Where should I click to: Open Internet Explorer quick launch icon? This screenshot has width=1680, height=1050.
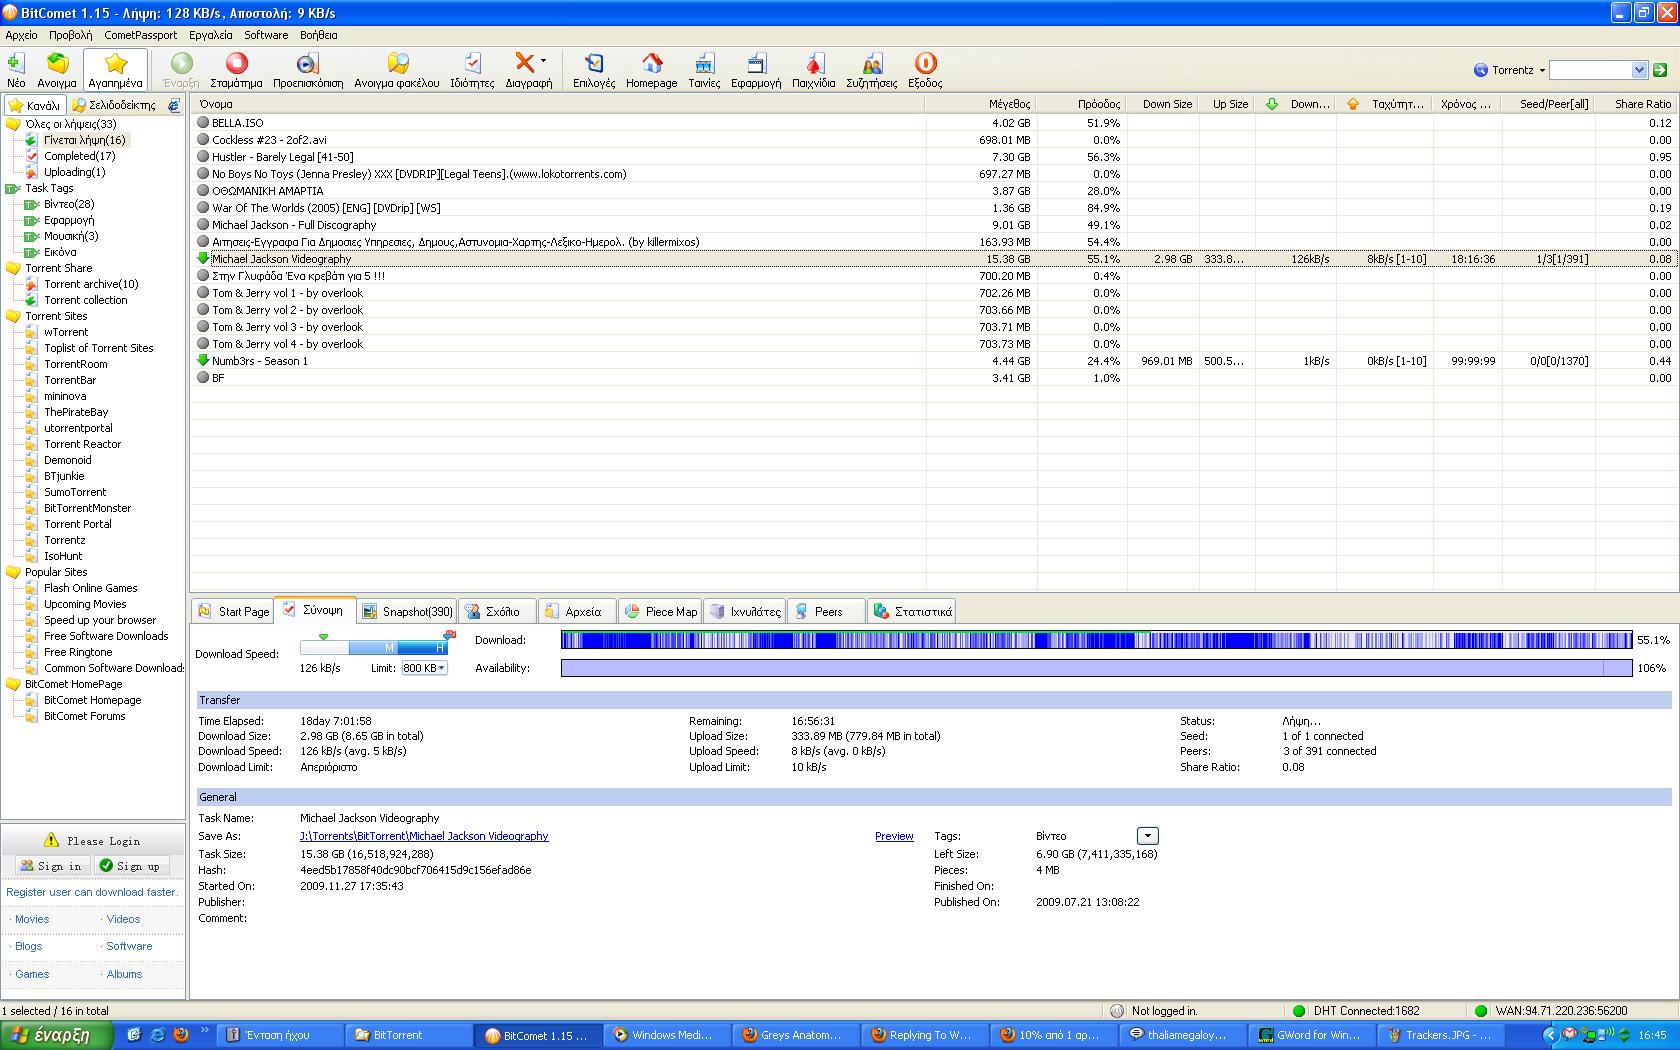pos(158,1035)
